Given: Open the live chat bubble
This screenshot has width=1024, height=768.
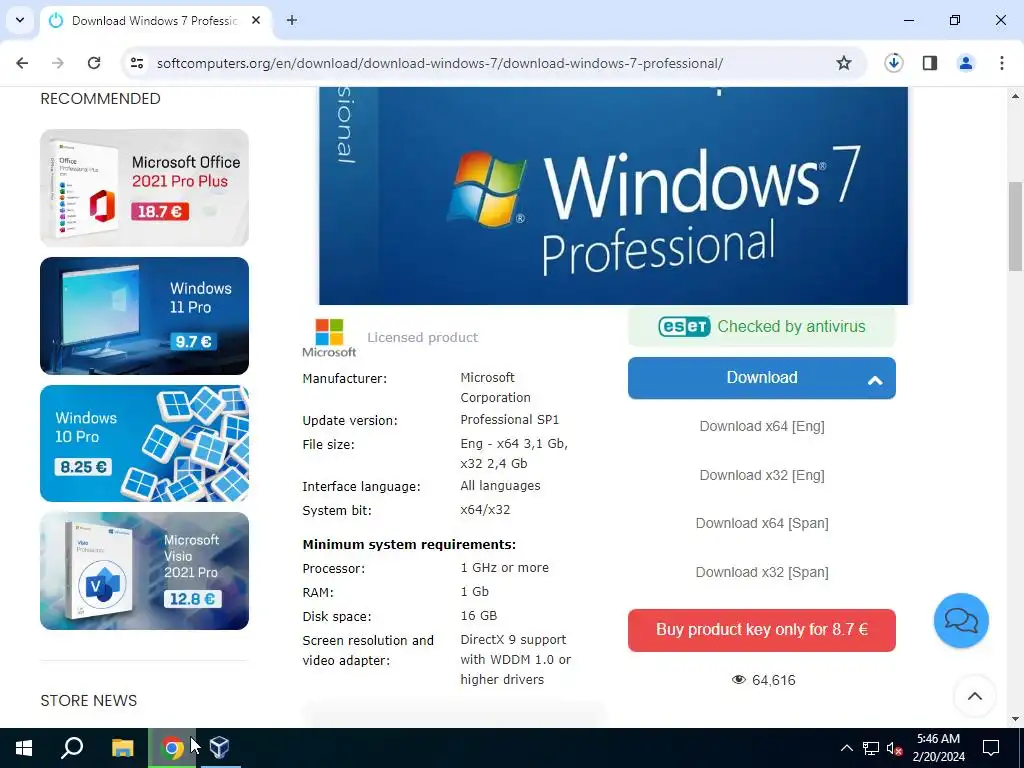Looking at the screenshot, I should [961, 620].
